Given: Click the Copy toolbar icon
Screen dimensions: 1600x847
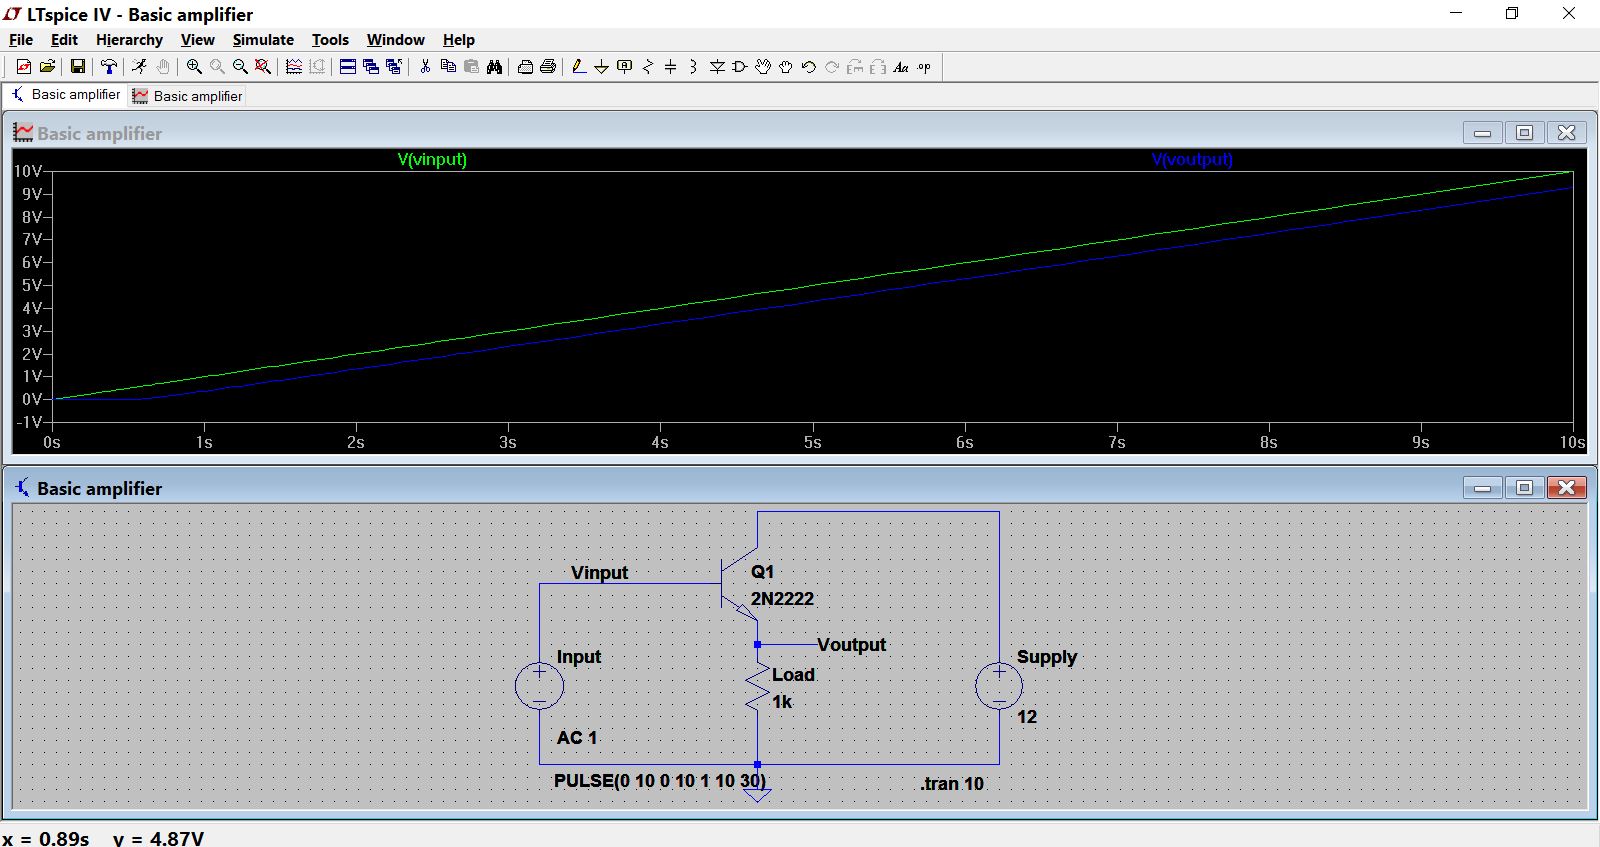Looking at the screenshot, I should point(448,67).
